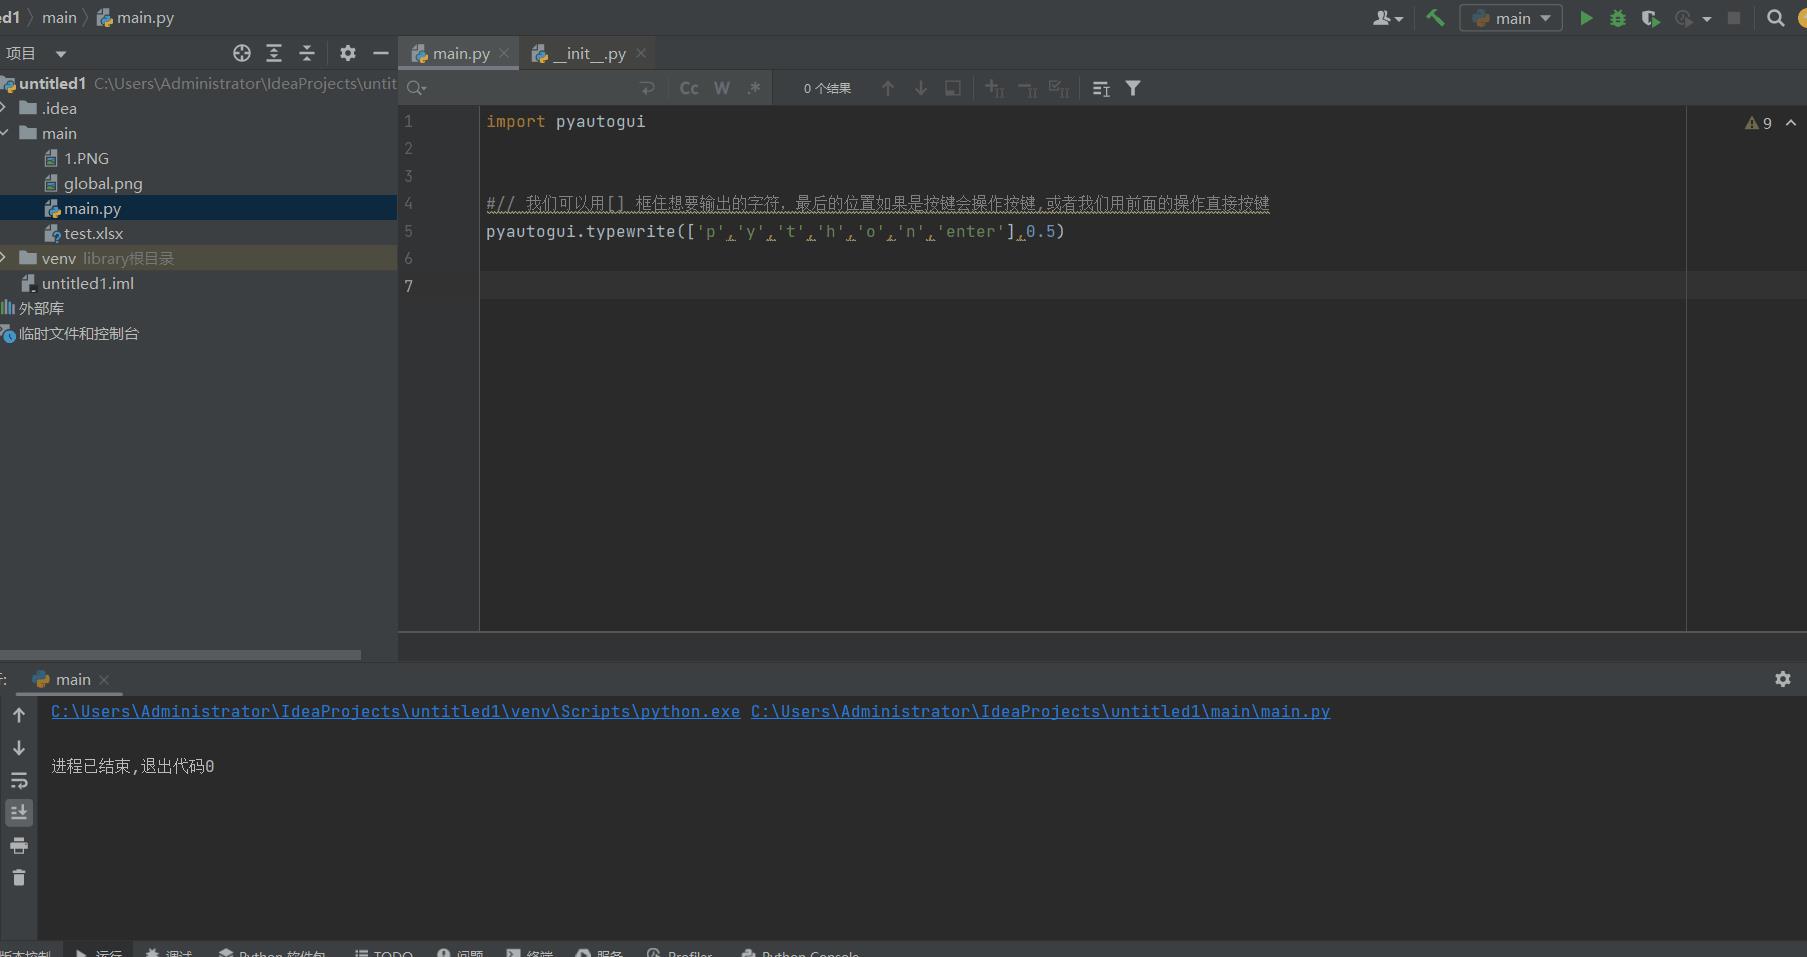Toggle whole words W option
The width and height of the screenshot is (1807, 957).
point(722,88)
